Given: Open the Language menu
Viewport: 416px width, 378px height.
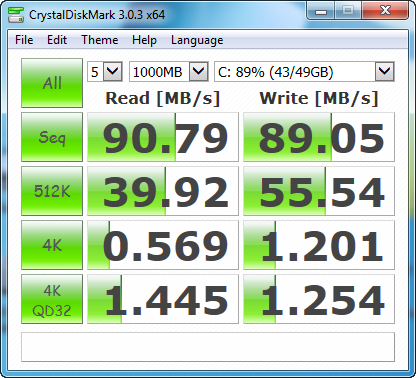Looking at the screenshot, I should [197, 40].
